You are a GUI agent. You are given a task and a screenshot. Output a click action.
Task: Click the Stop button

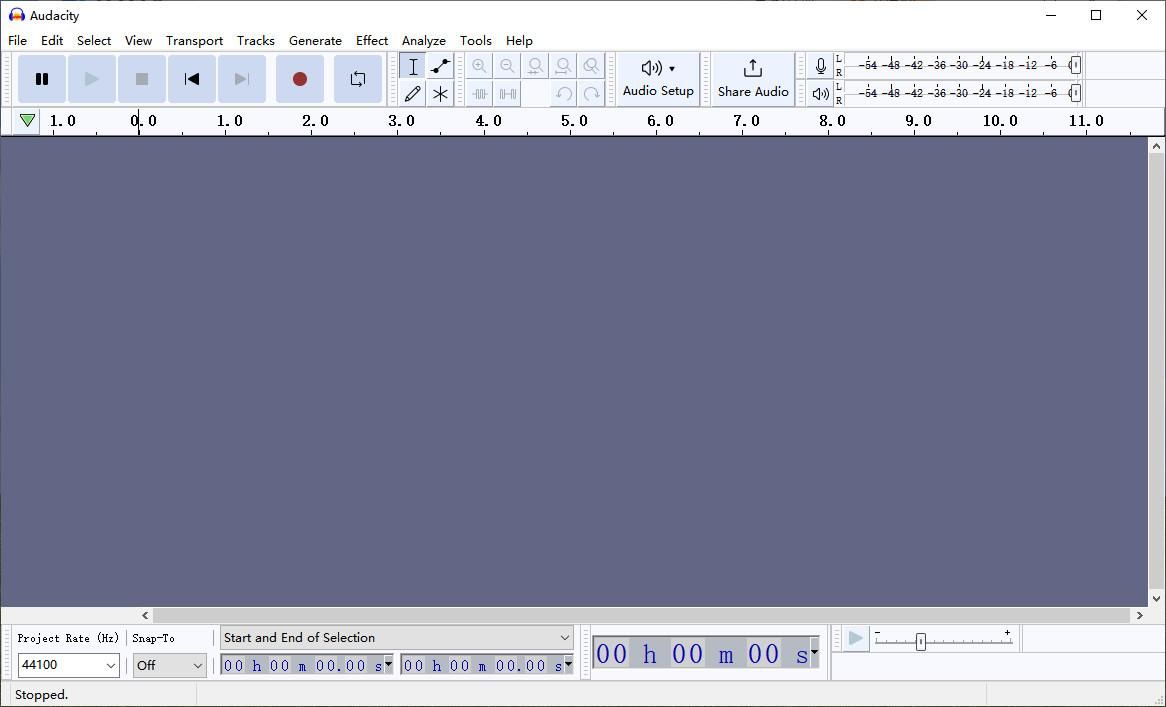coord(141,79)
